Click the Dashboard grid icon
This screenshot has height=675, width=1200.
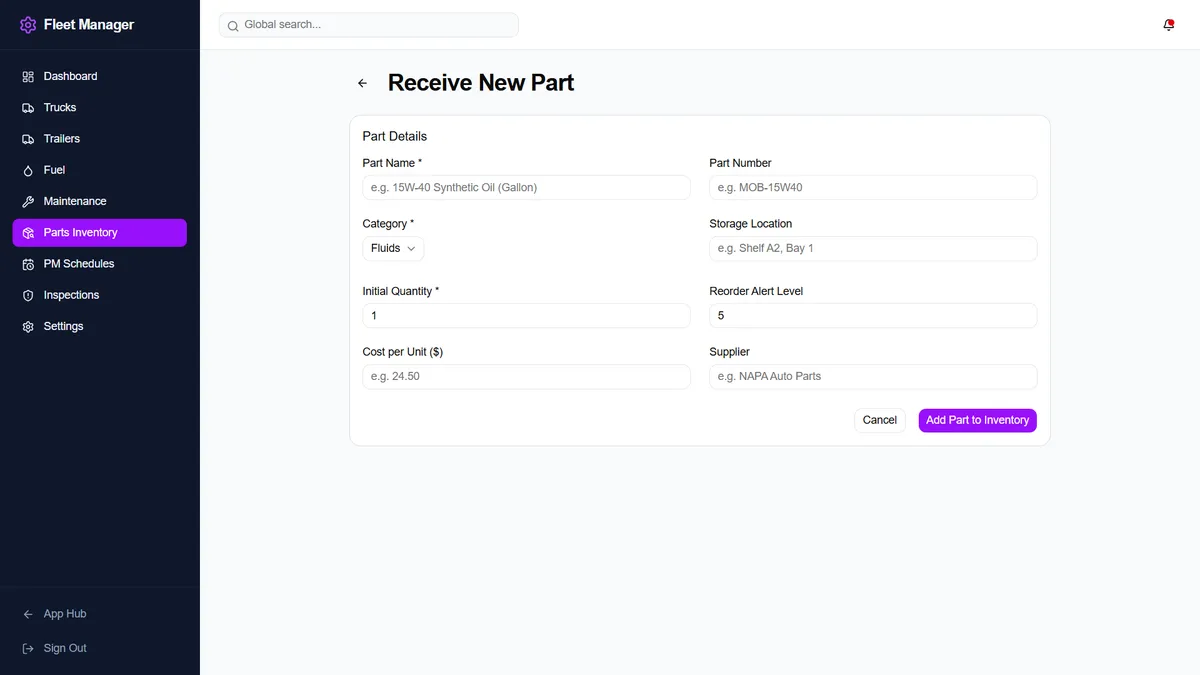pos(28,76)
